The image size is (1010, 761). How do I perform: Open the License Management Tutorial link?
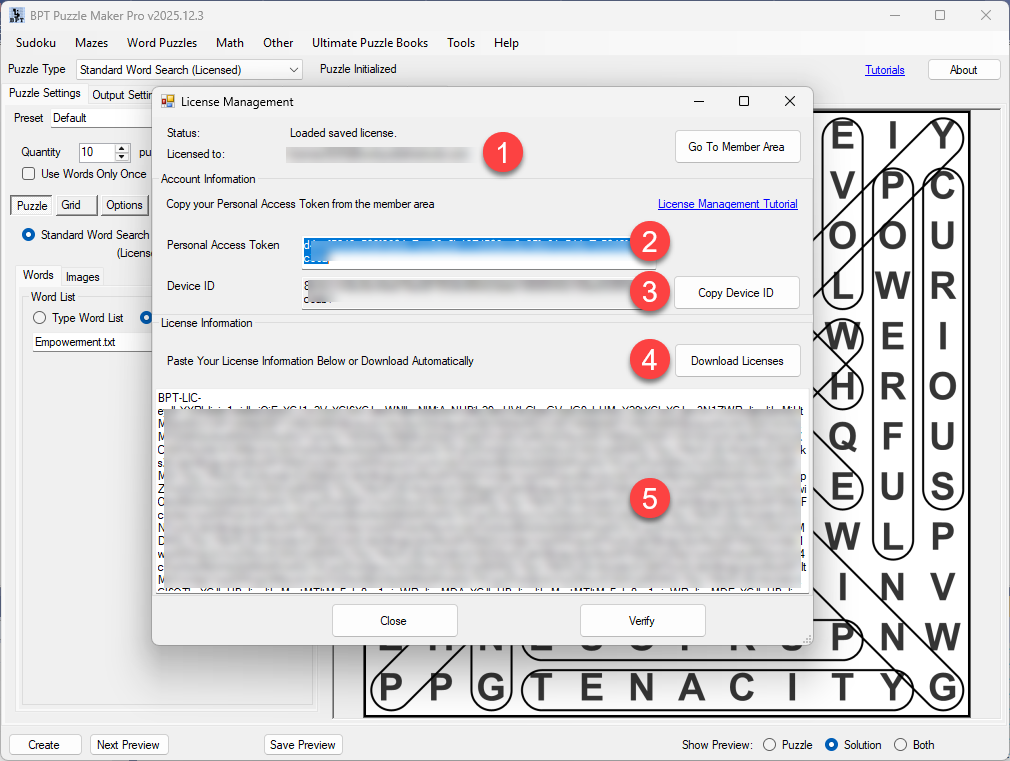tap(727, 203)
